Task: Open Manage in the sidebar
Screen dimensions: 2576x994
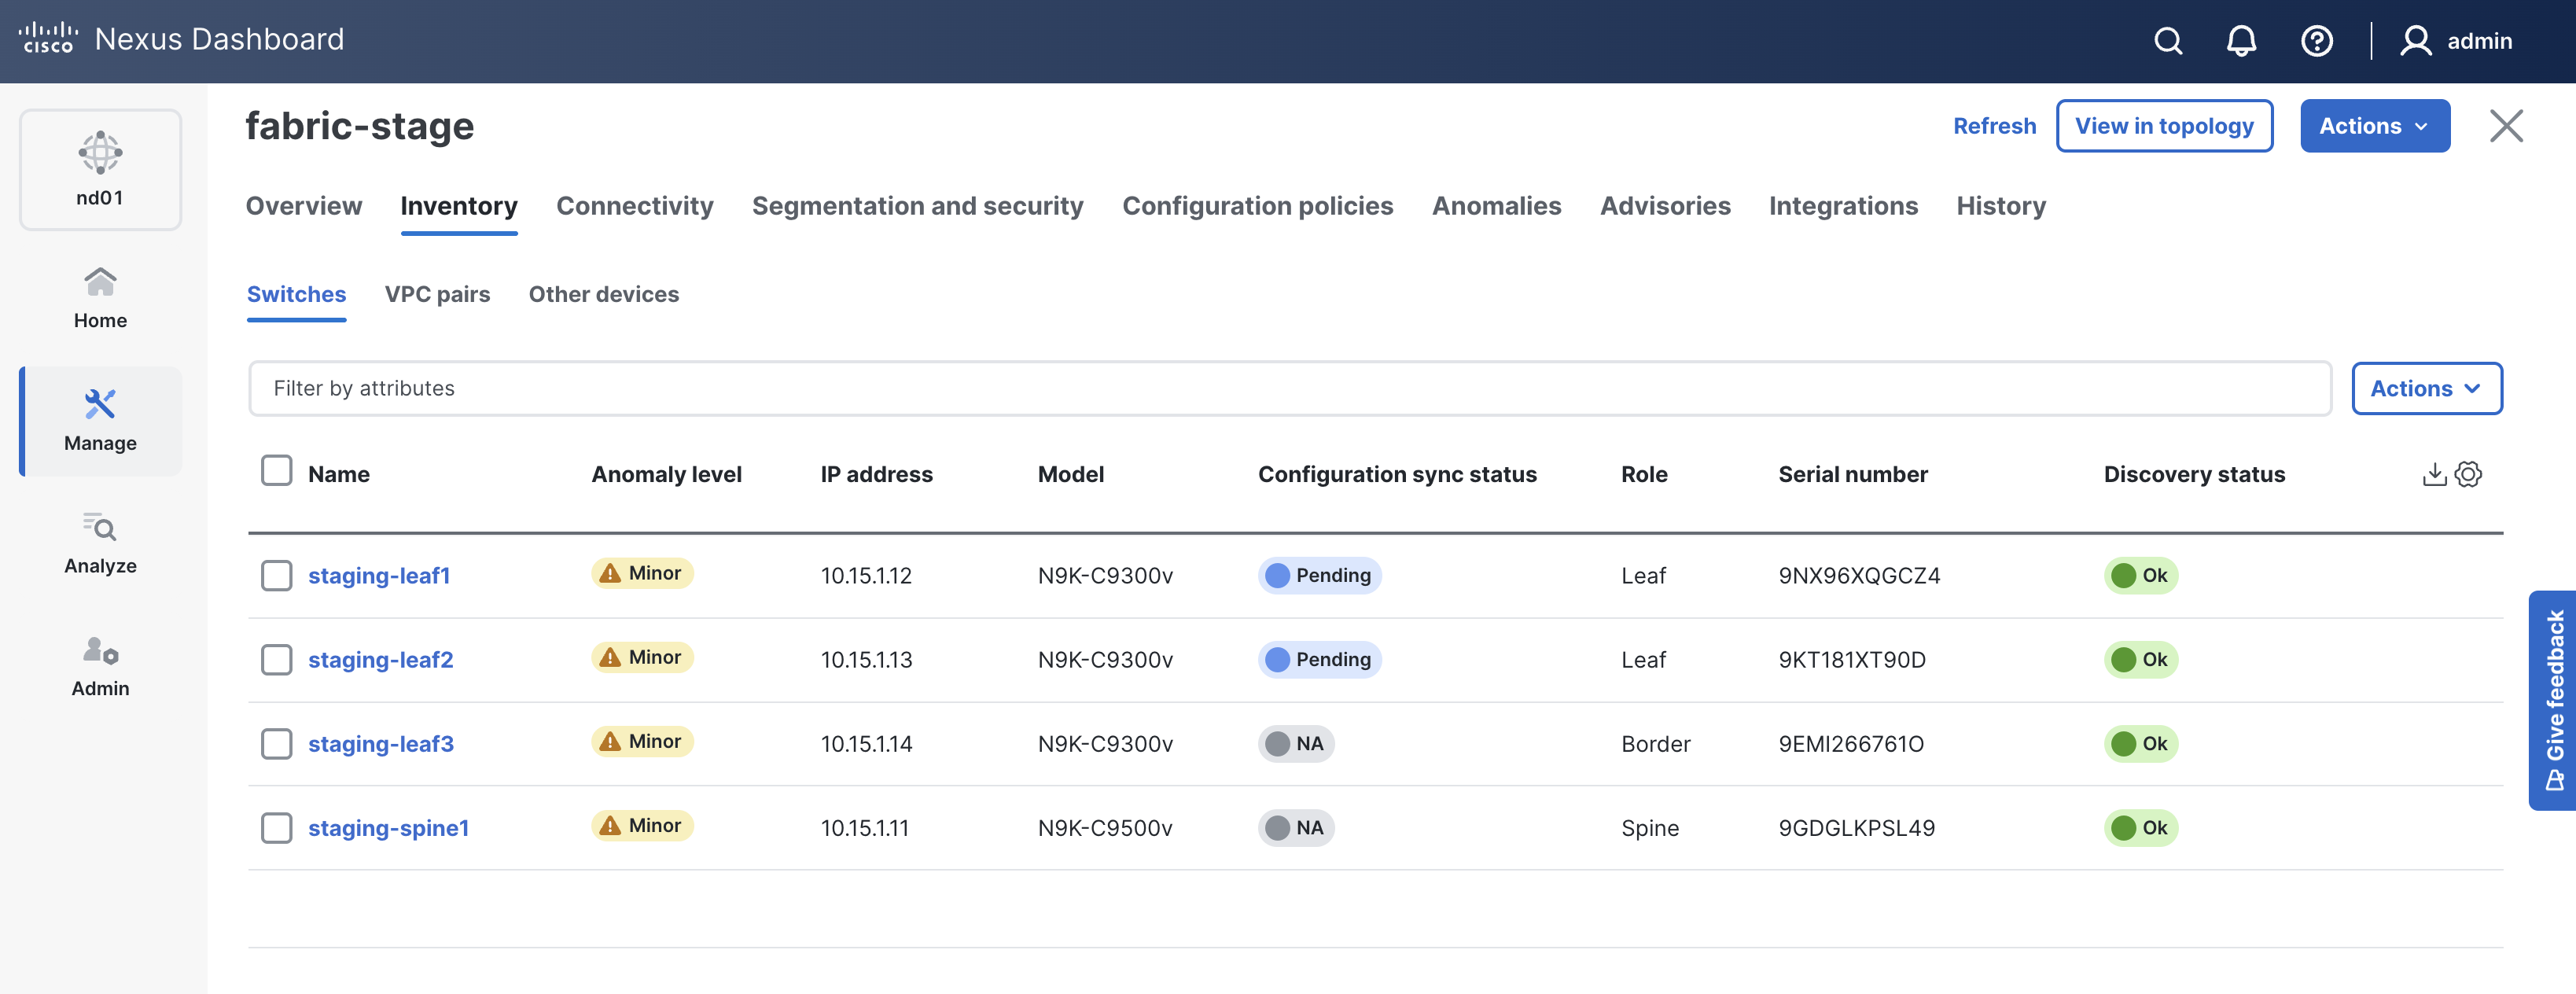Action: (x=100, y=421)
